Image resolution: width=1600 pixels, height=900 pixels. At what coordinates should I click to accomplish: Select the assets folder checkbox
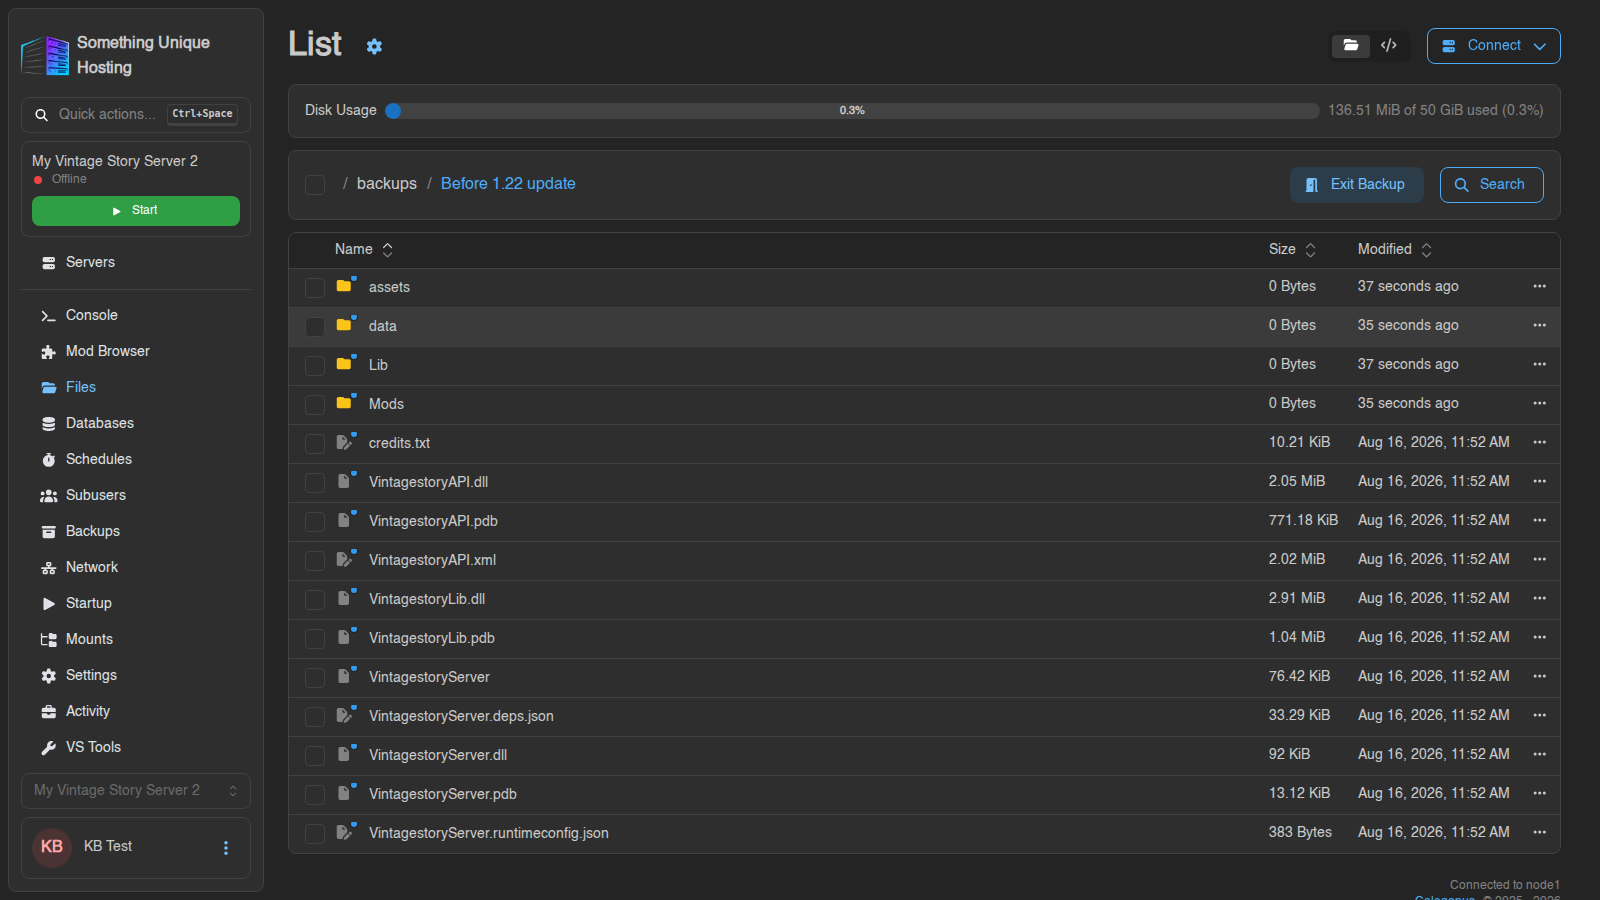click(x=315, y=288)
